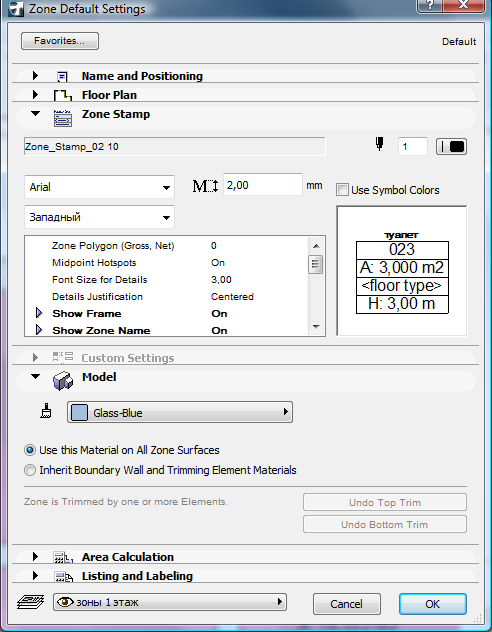Screen dimensions: 492x632
Task: Click the Zone Stamp header title
Action: (x=116, y=114)
